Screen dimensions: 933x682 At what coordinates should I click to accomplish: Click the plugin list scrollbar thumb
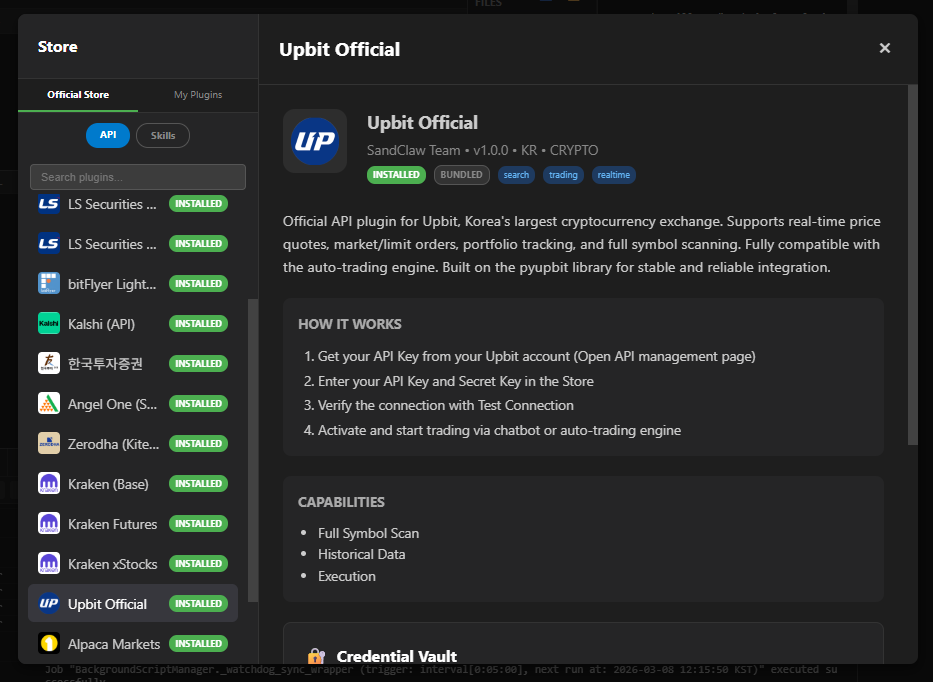[x=253, y=451]
